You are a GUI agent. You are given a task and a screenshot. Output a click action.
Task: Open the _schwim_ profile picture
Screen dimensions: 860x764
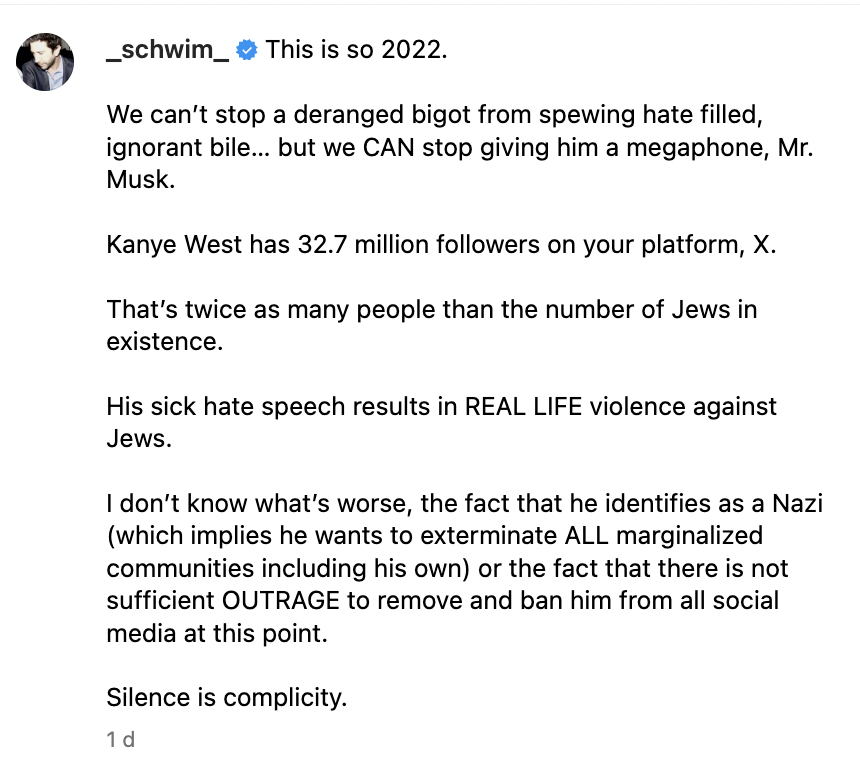45,62
